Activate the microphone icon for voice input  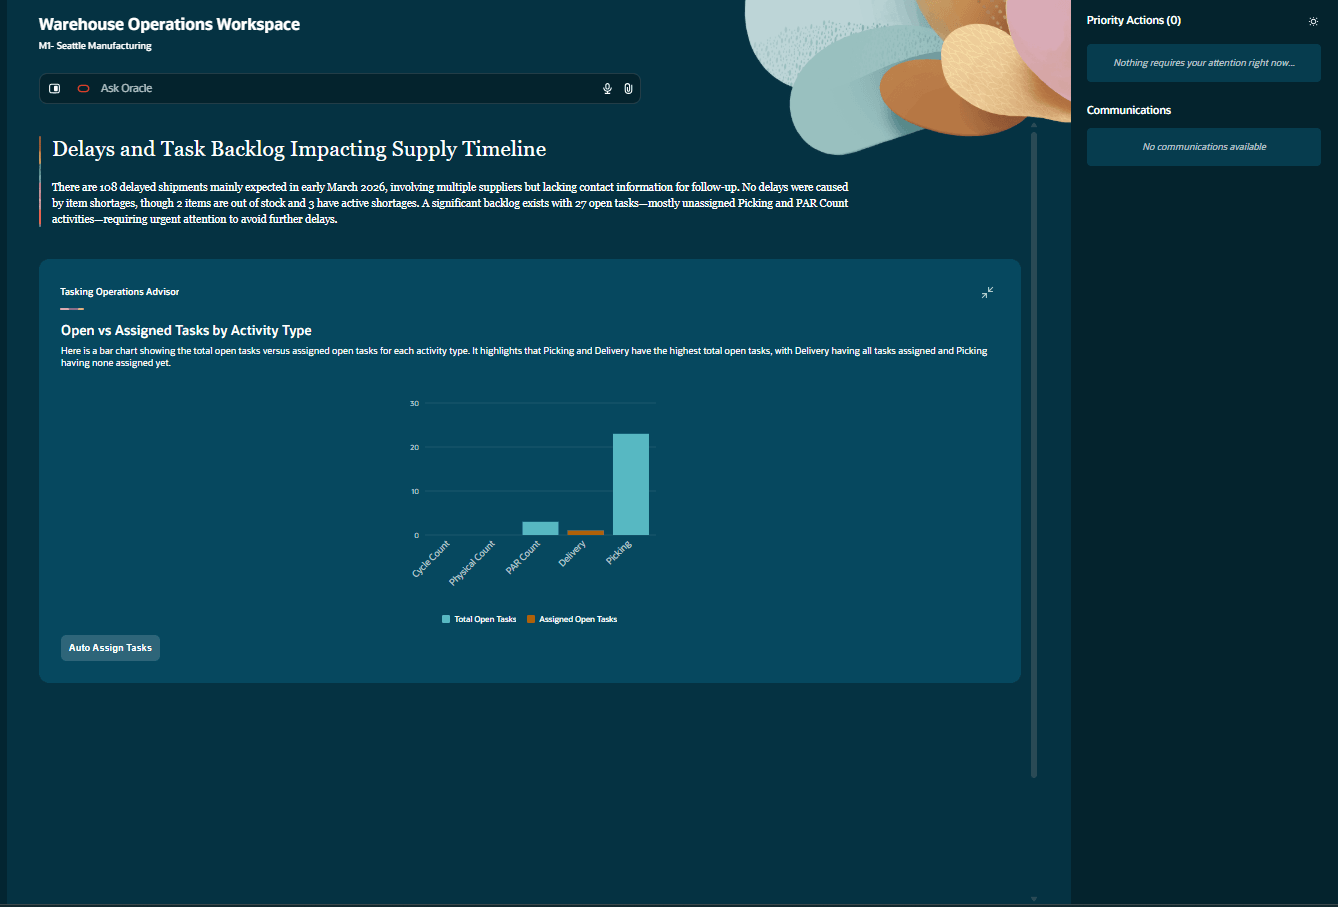pos(607,88)
